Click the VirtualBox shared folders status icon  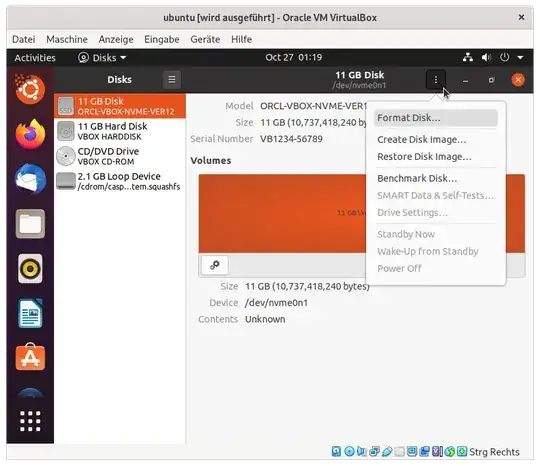pyautogui.click(x=399, y=451)
